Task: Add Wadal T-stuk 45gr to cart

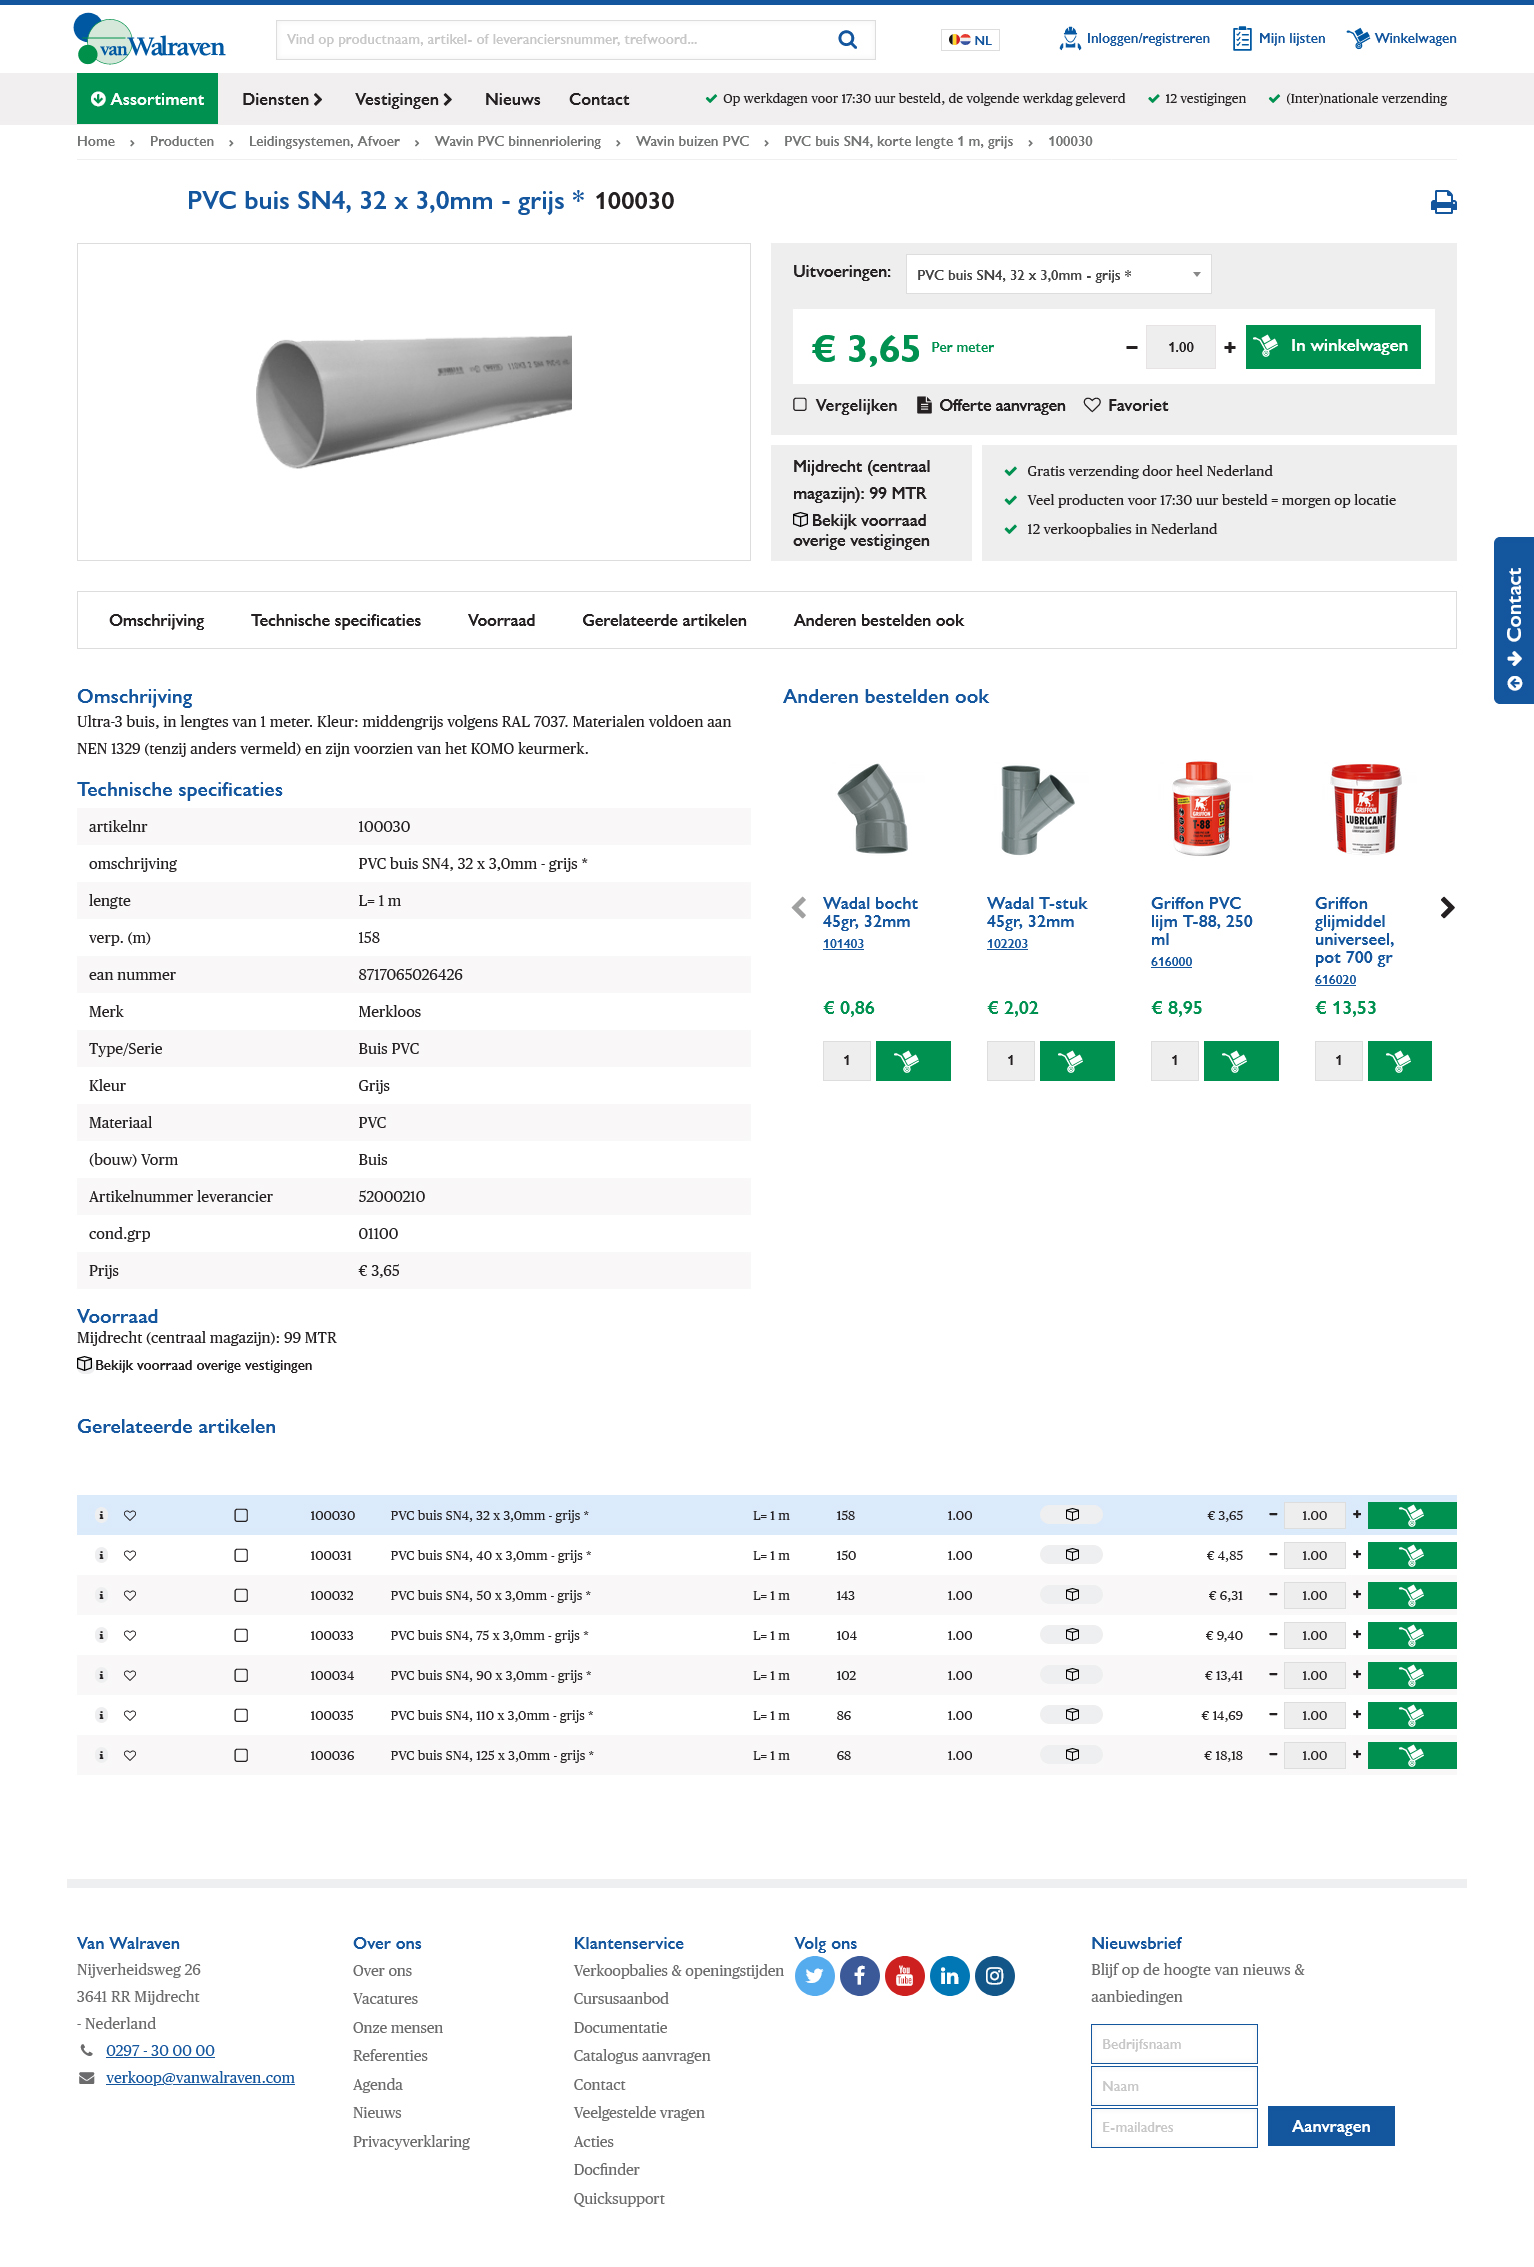Action: click(1077, 1061)
